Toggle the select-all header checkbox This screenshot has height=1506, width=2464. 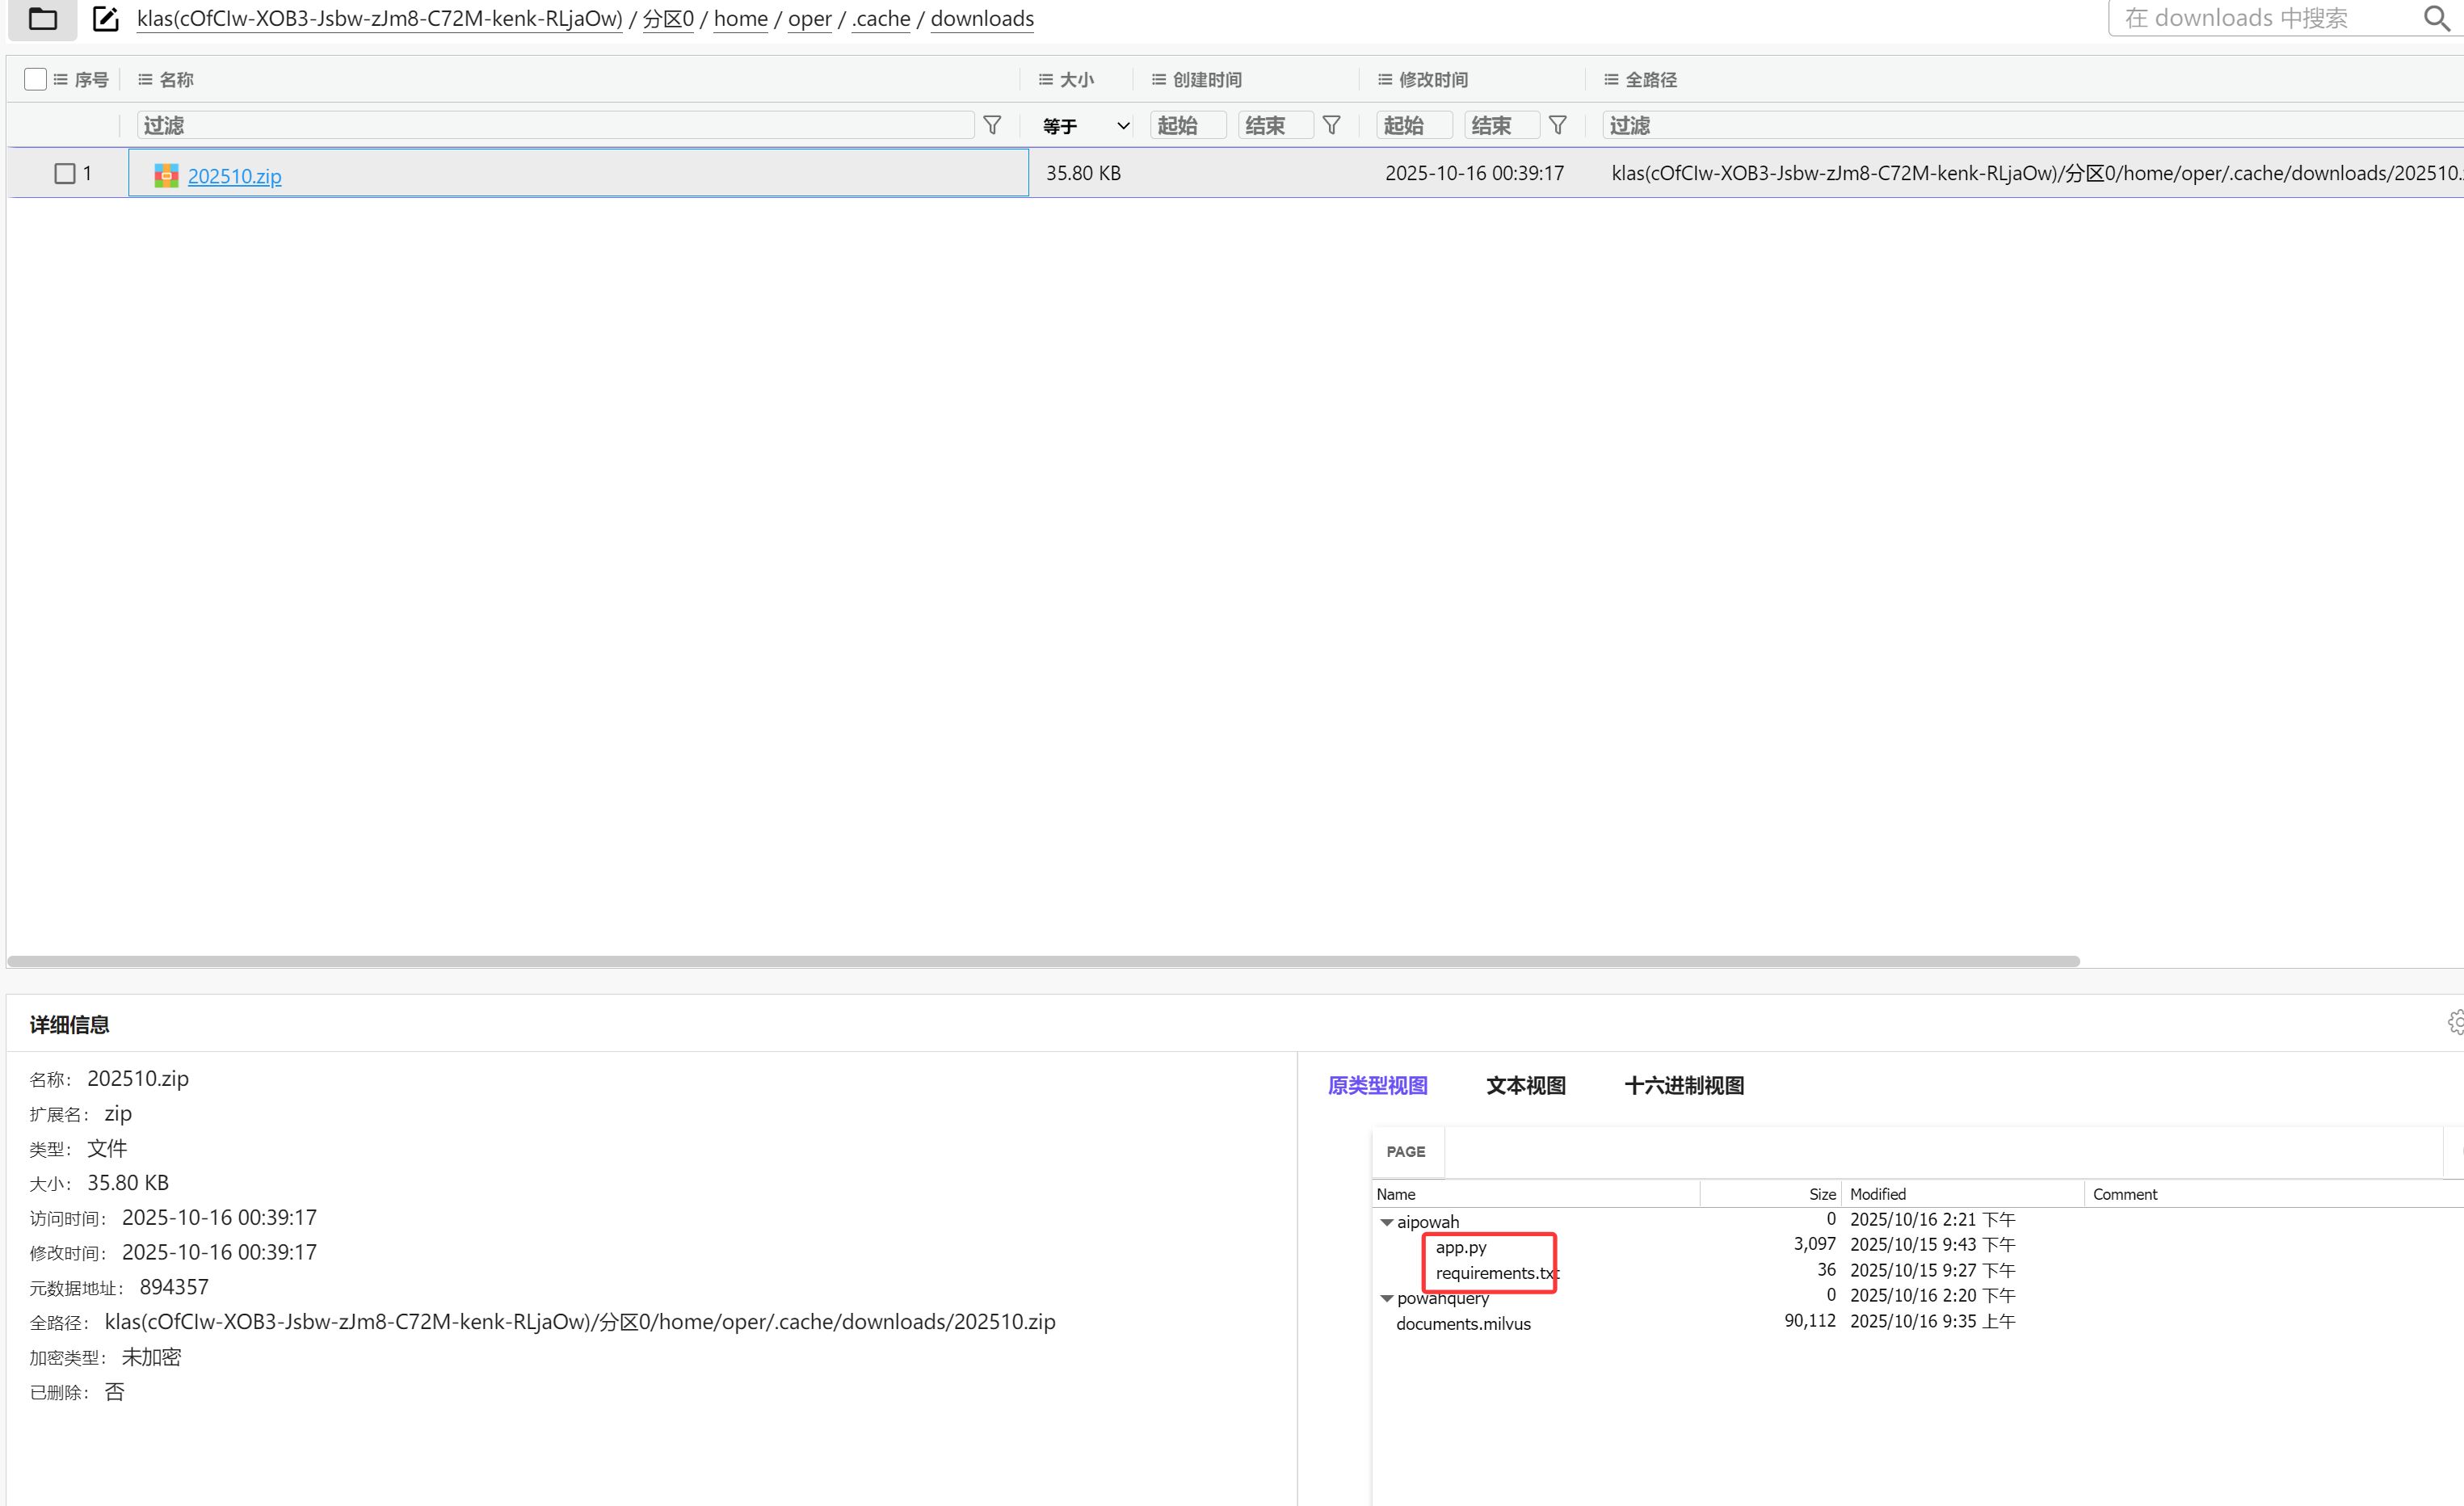tap(35, 79)
